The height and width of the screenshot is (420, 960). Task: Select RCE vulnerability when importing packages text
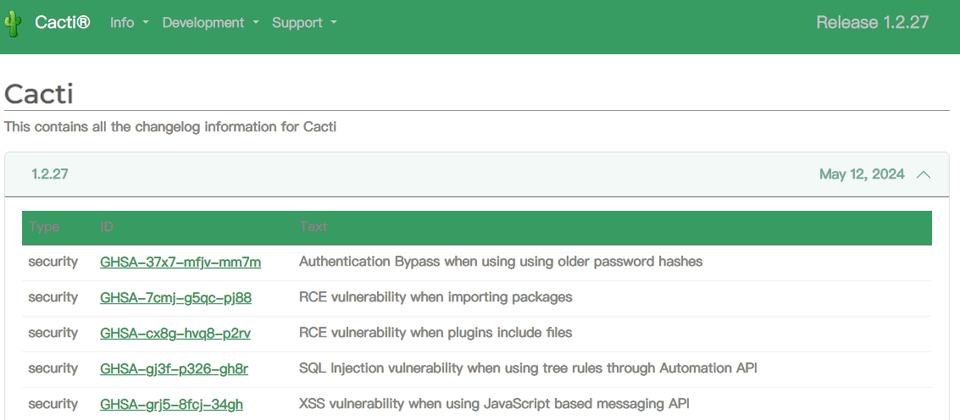435,298
